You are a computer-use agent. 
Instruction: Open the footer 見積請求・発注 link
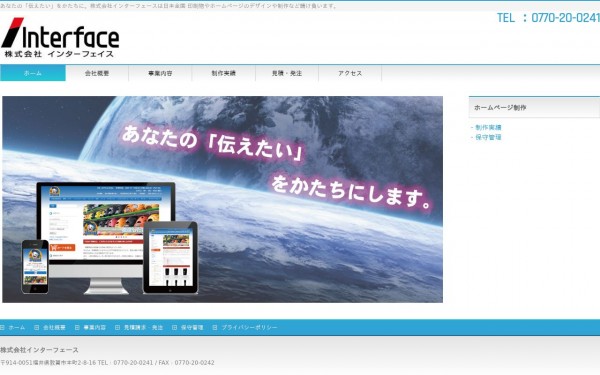[143, 328]
